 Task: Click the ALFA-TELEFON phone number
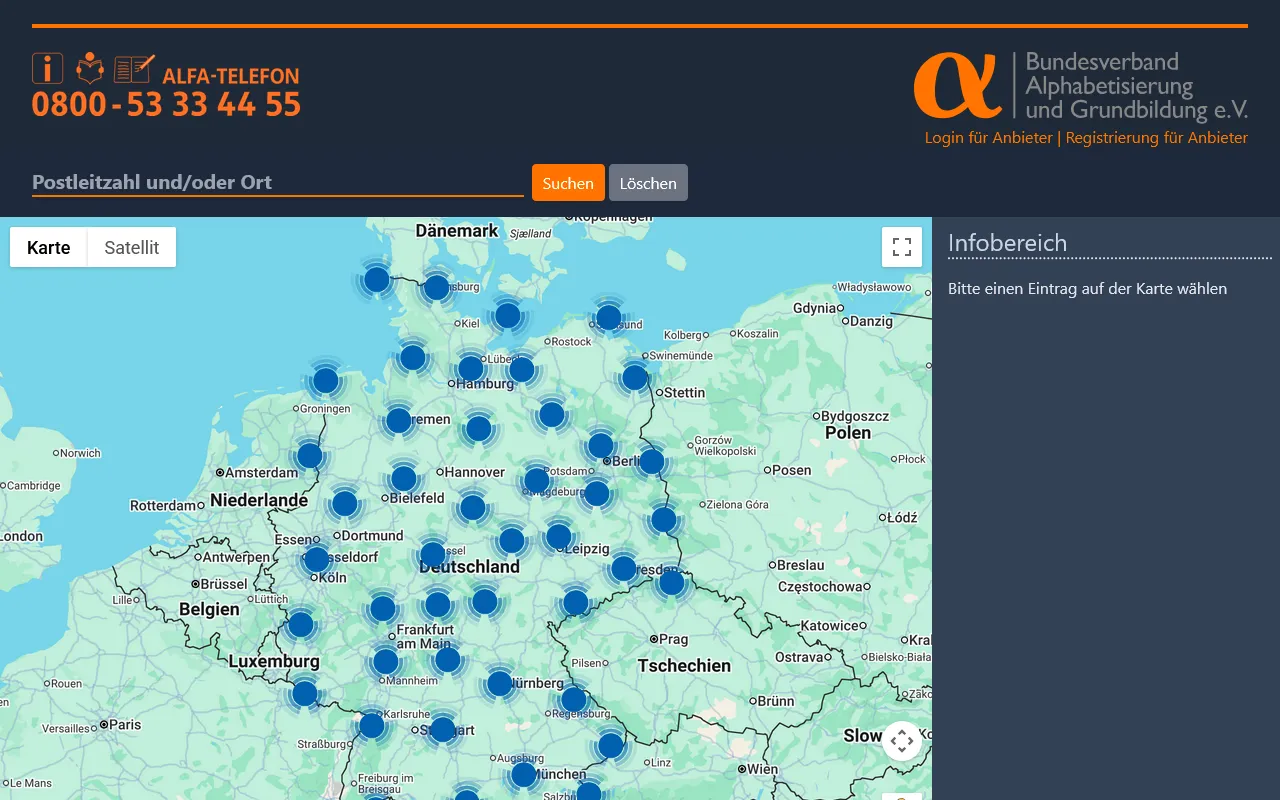point(166,104)
